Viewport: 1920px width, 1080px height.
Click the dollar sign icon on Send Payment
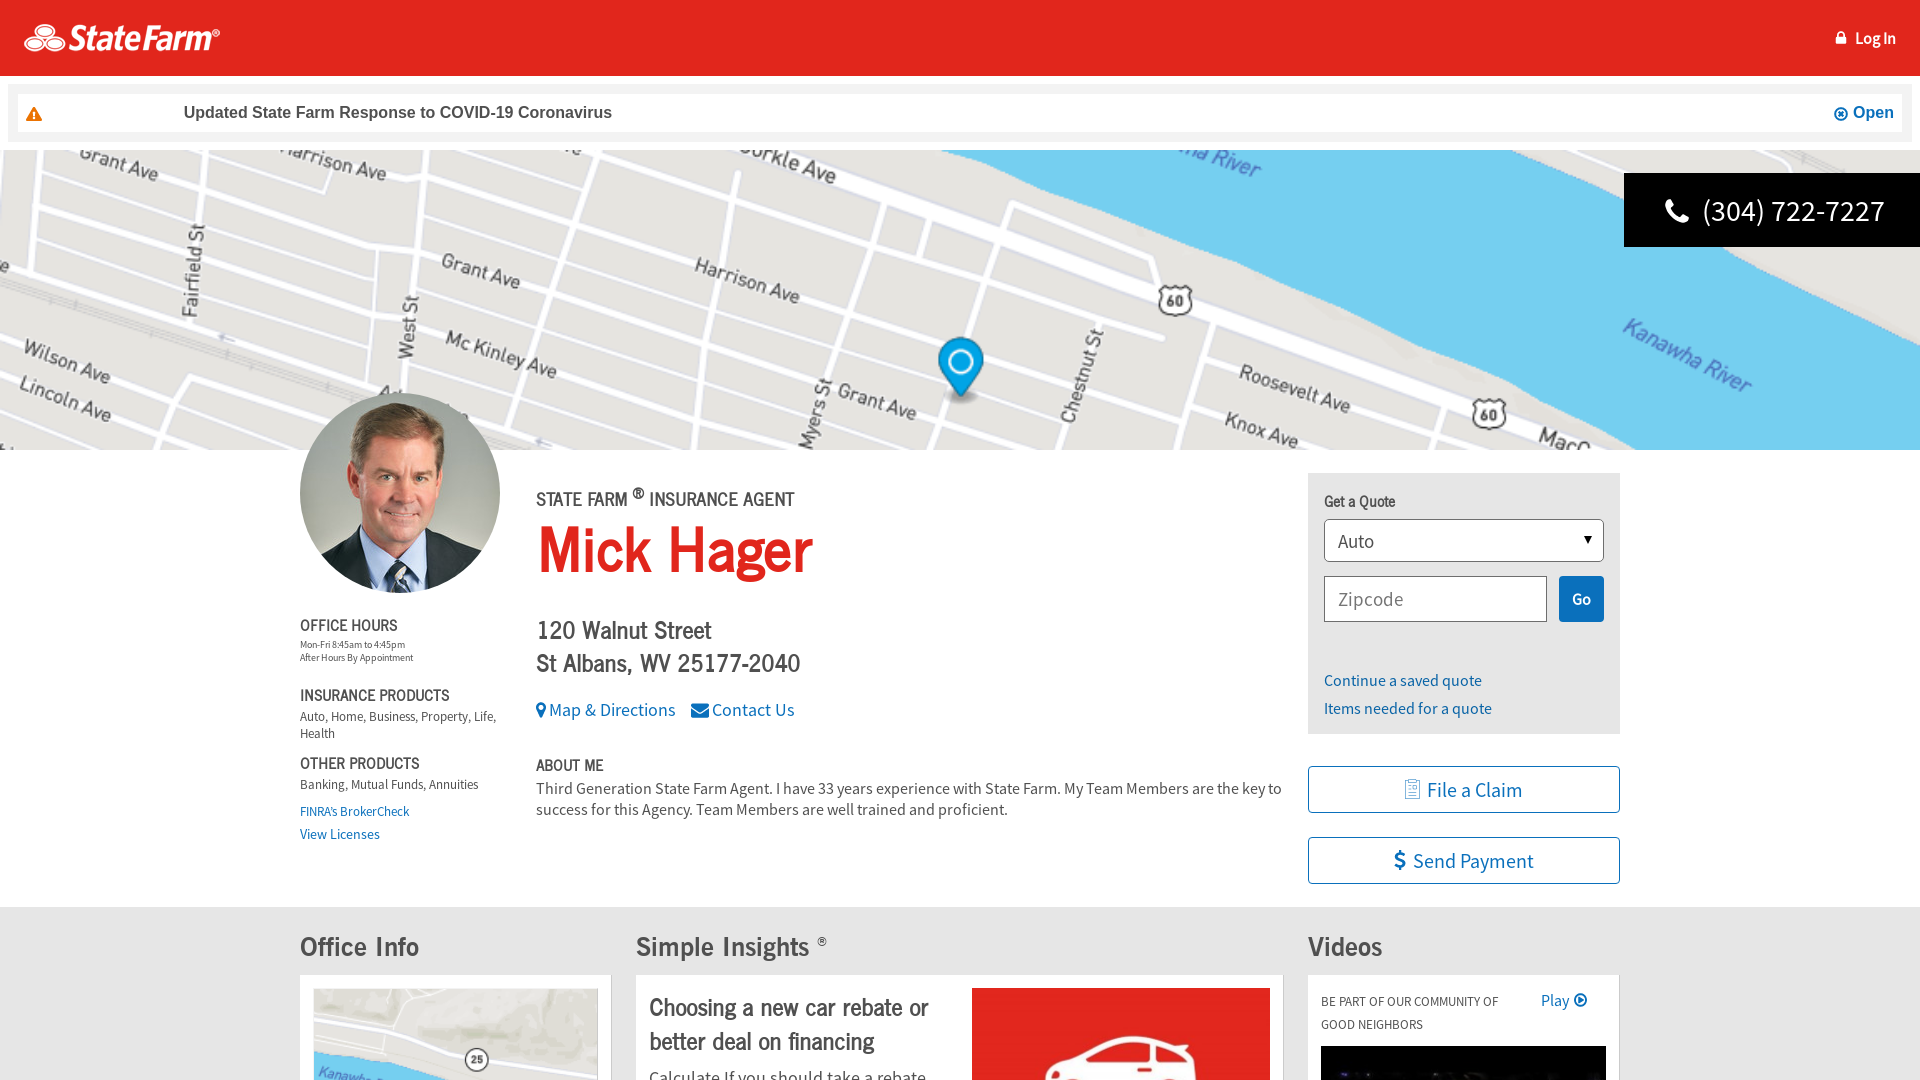pyautogui.click(x=1400, y=860)
